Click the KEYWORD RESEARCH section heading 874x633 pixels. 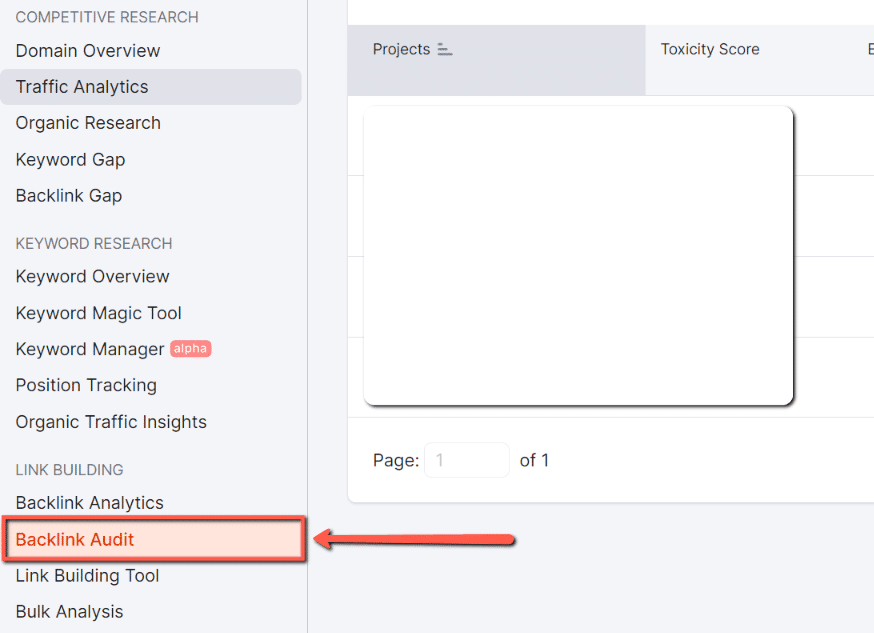click(x=93, y=243)
